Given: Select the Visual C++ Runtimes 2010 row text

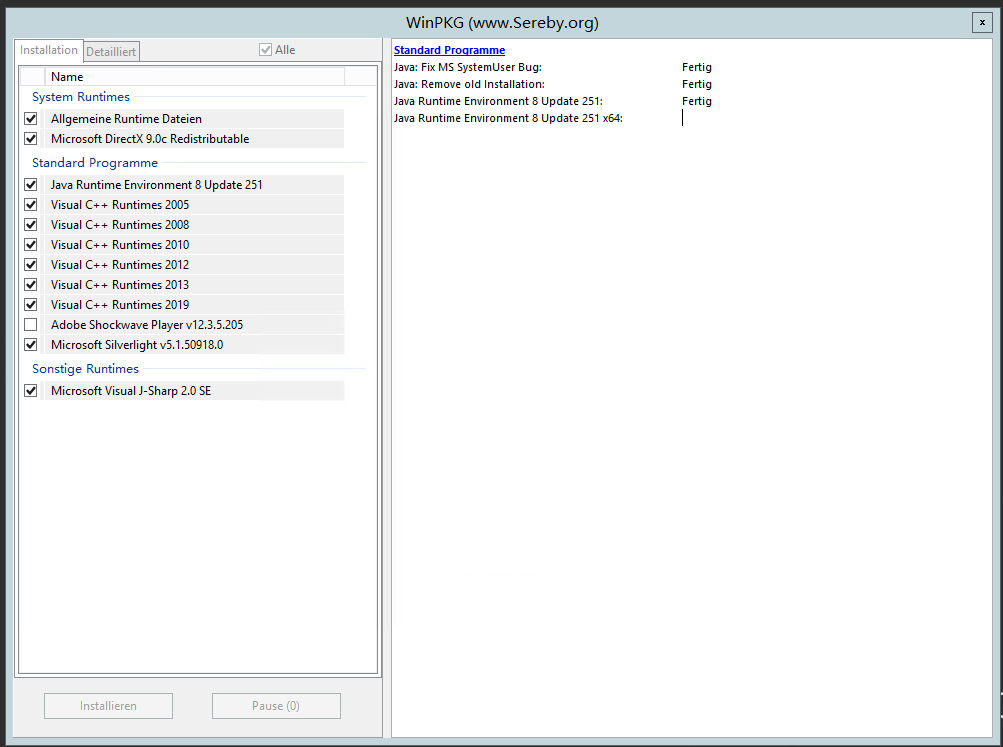Looking at the screenshot, I should pos(120,245).
